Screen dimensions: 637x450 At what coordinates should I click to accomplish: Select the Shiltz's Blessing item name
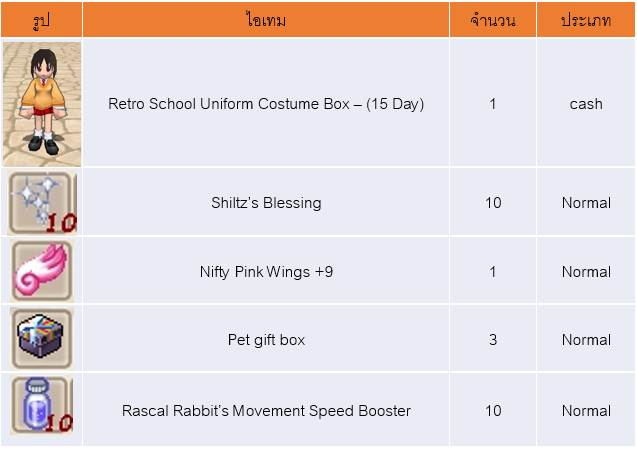[266, 203]
